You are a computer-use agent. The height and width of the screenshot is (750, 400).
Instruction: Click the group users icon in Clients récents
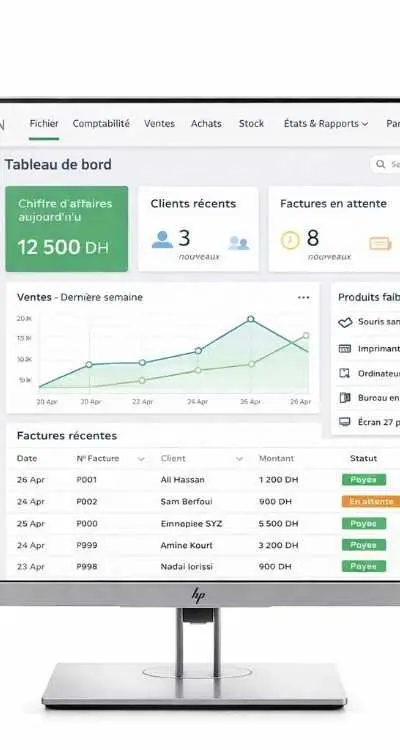(x=239, y=243)
